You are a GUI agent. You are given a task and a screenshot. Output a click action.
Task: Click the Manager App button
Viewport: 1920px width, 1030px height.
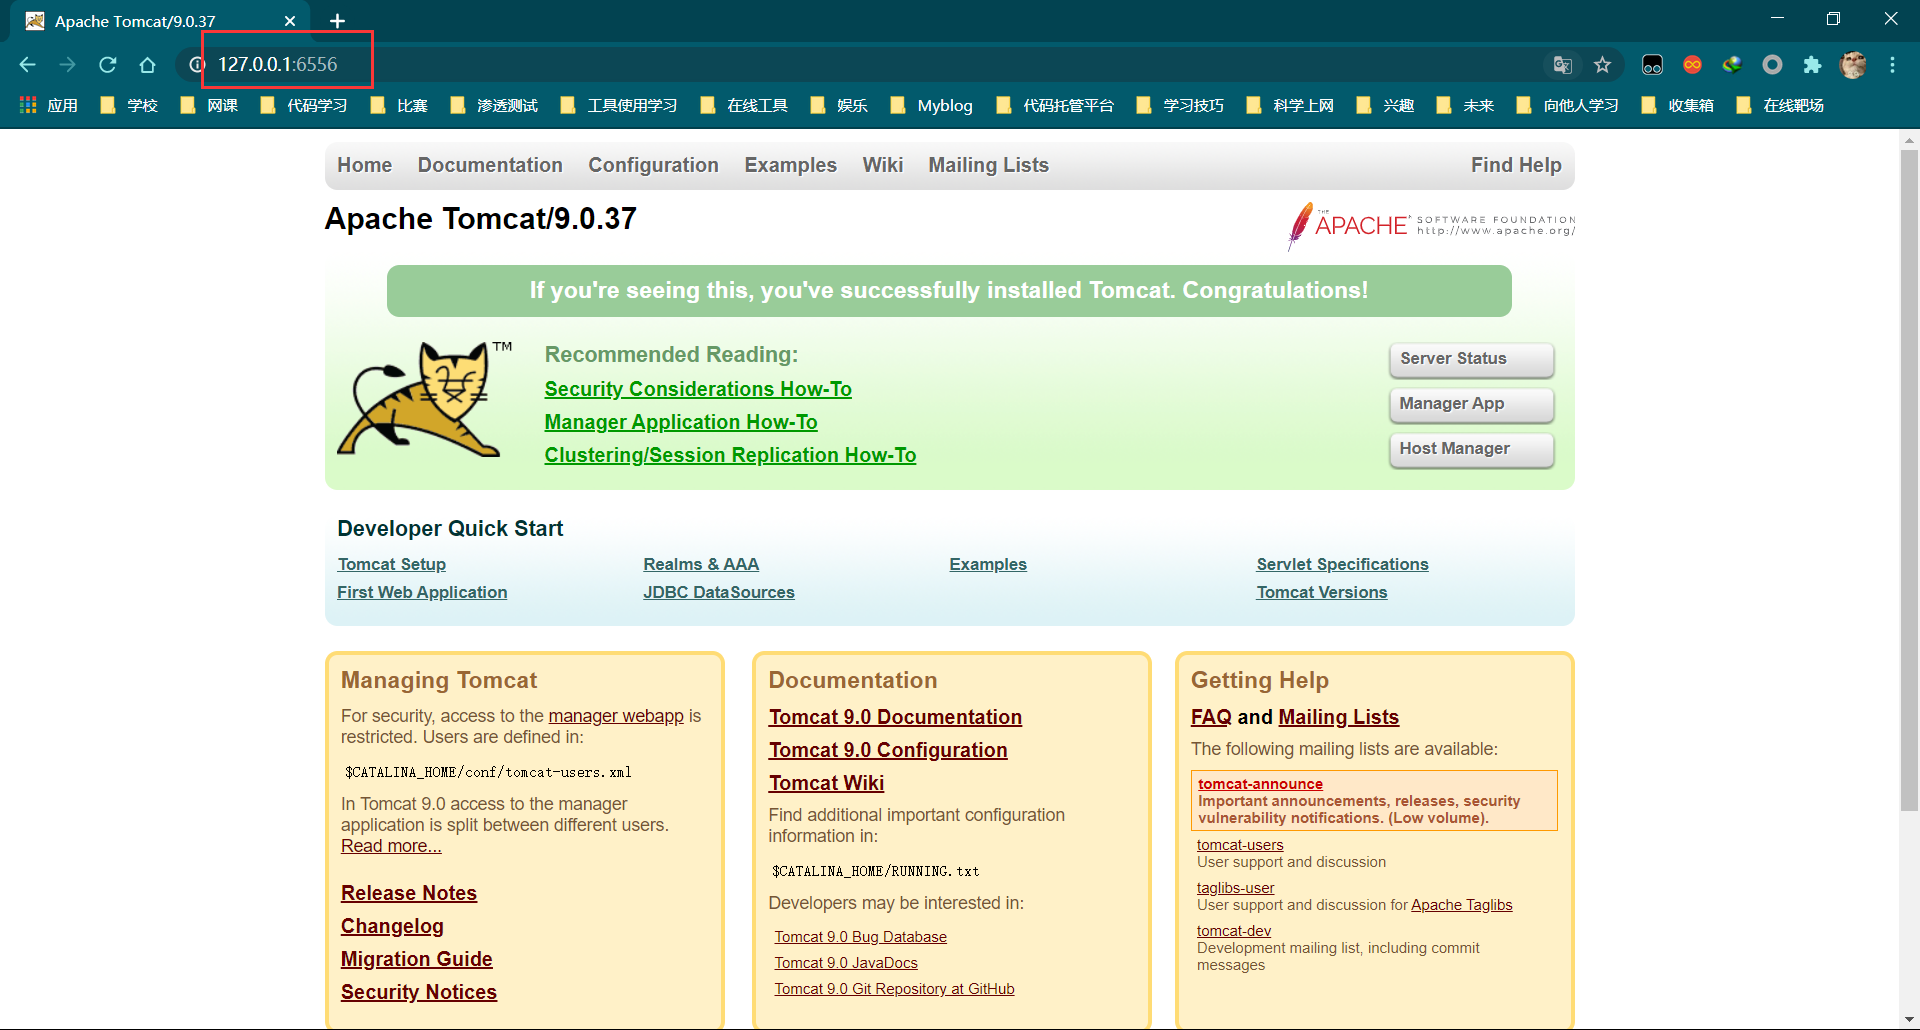click(1471, 404)
